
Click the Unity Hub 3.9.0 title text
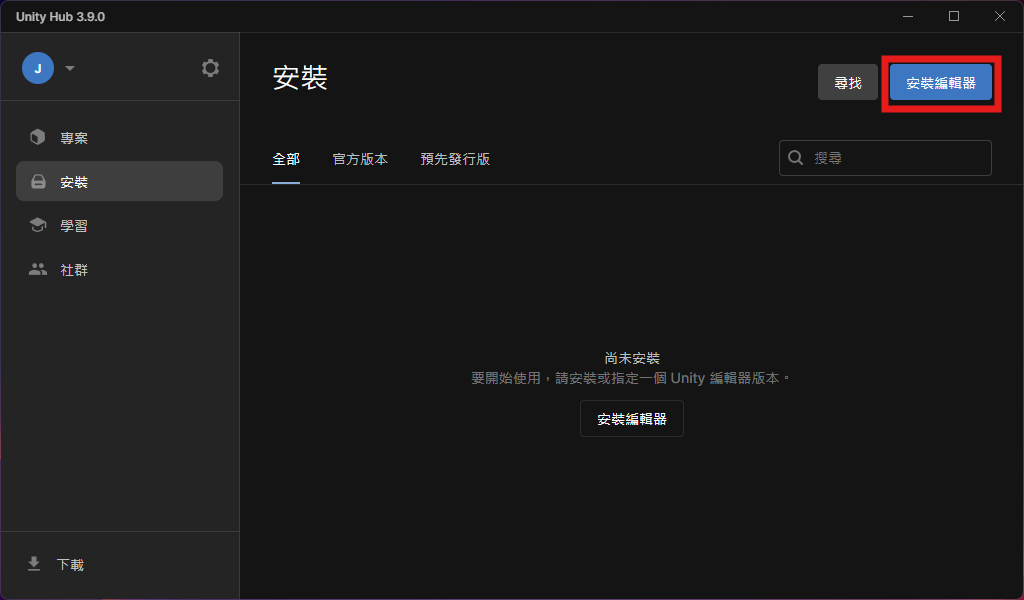click(x=60, y=16)
